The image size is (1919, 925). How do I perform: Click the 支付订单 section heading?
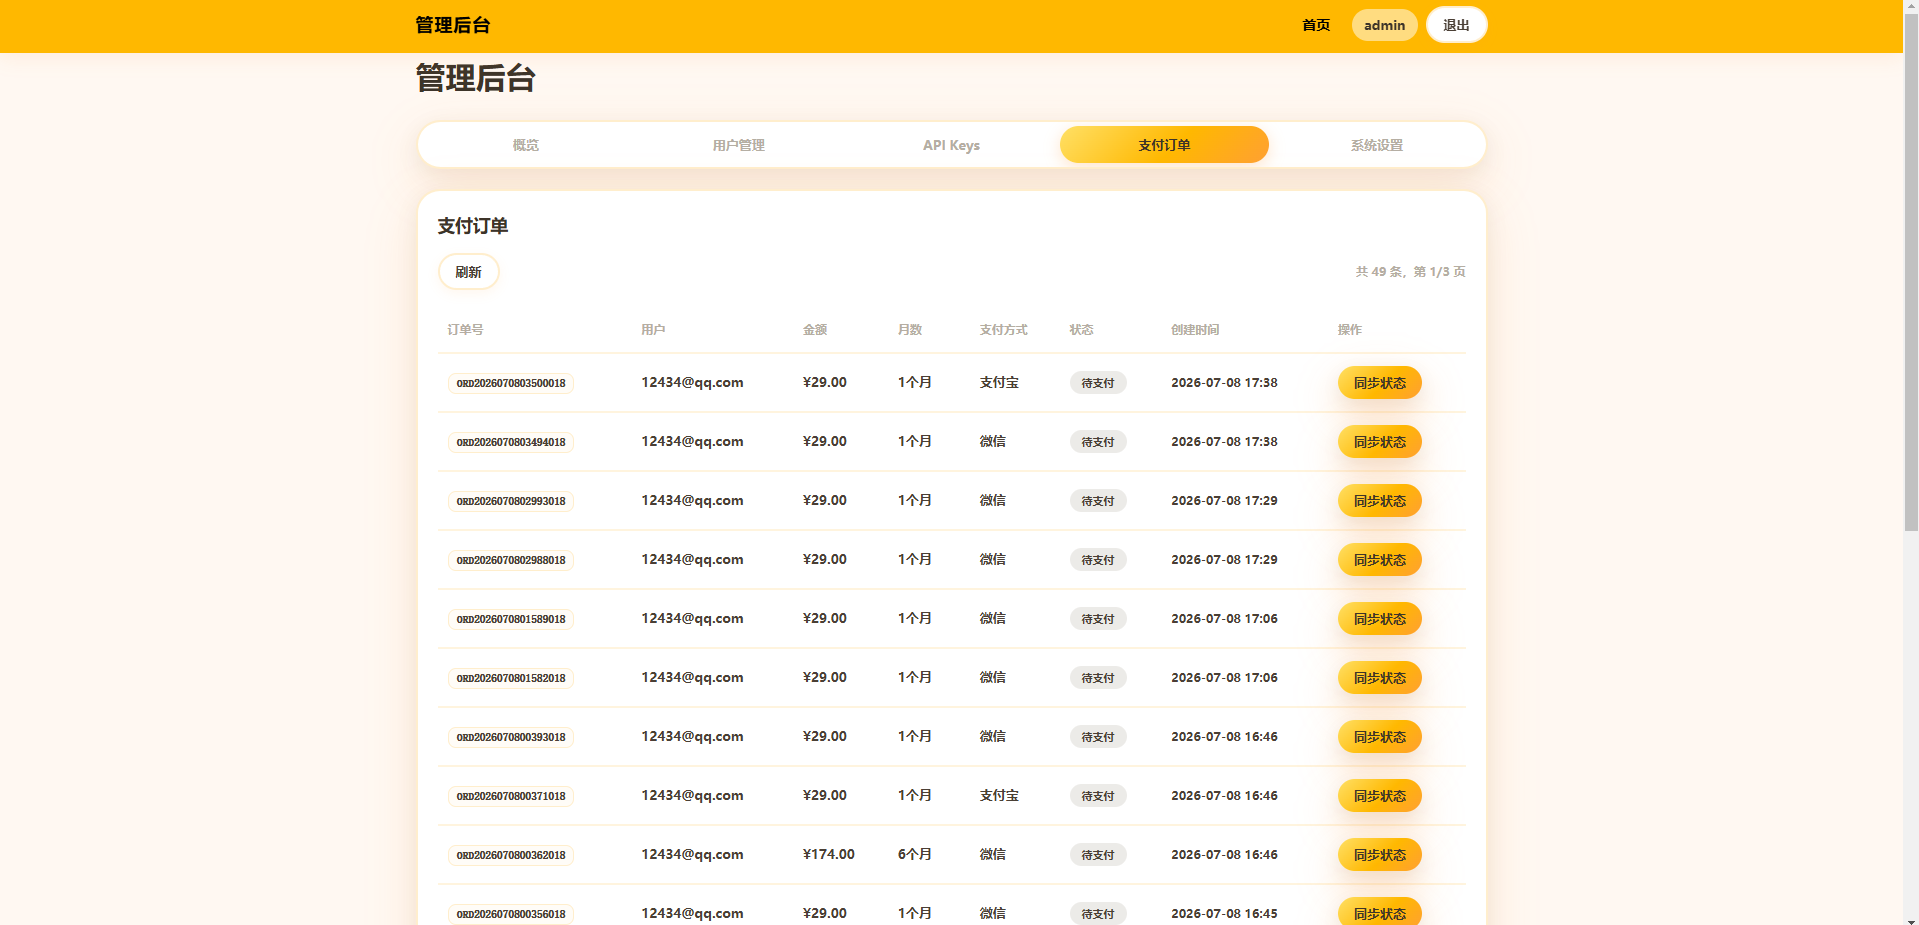[x=472, y=226]
